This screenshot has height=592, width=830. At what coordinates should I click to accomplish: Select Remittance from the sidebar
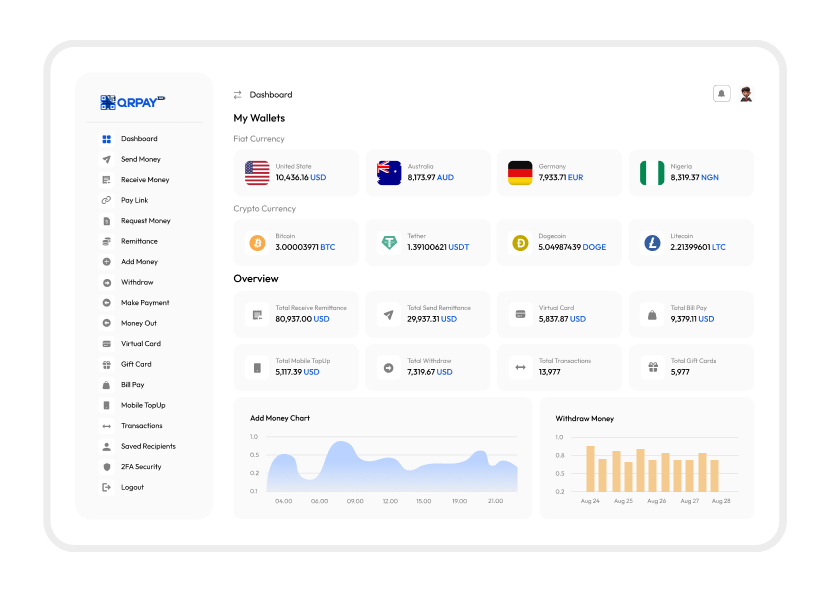pos(139,241)
